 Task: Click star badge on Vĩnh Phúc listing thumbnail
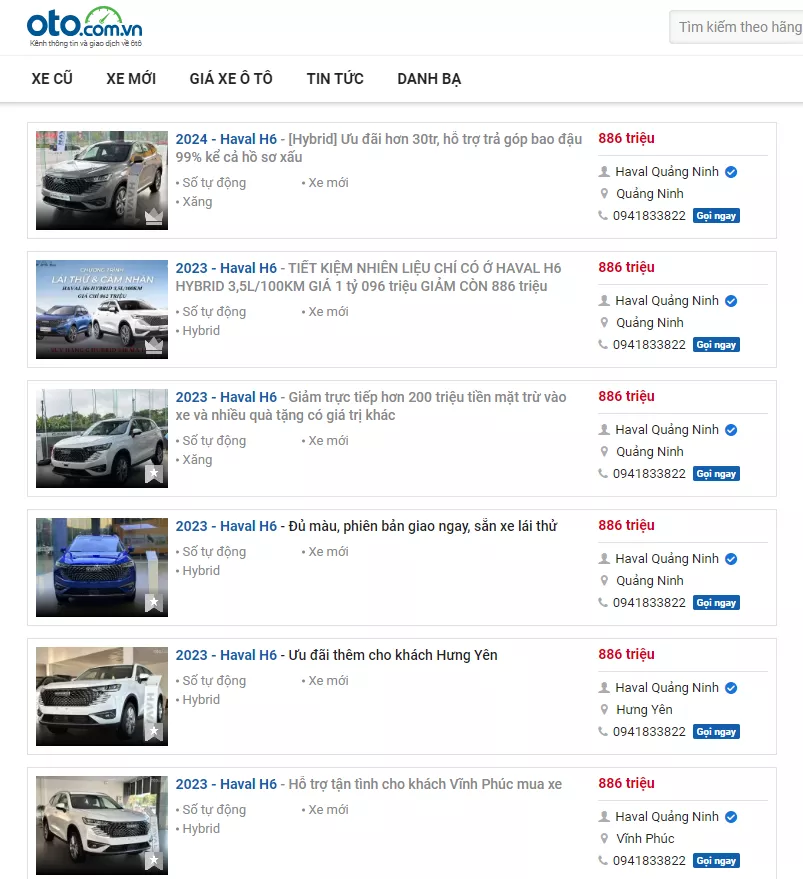(x=154, y=861)
